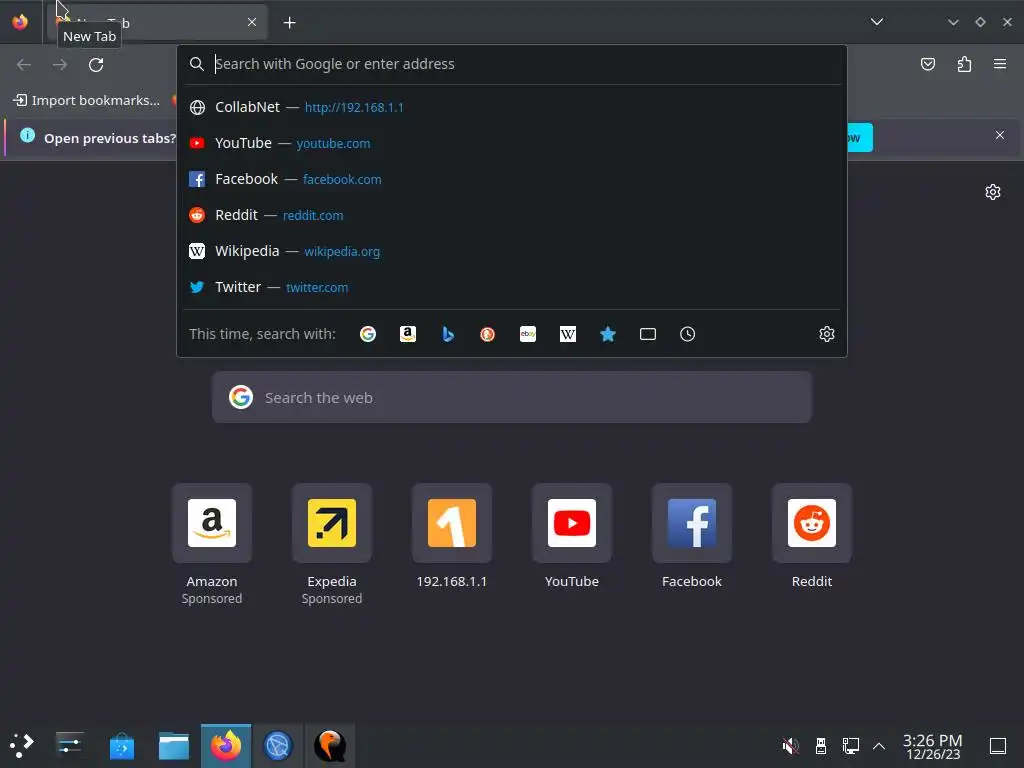Select YouTube suggestion youtube.com
The width and height of the screenshot is (1024, 768).
(x=512, y=143)
